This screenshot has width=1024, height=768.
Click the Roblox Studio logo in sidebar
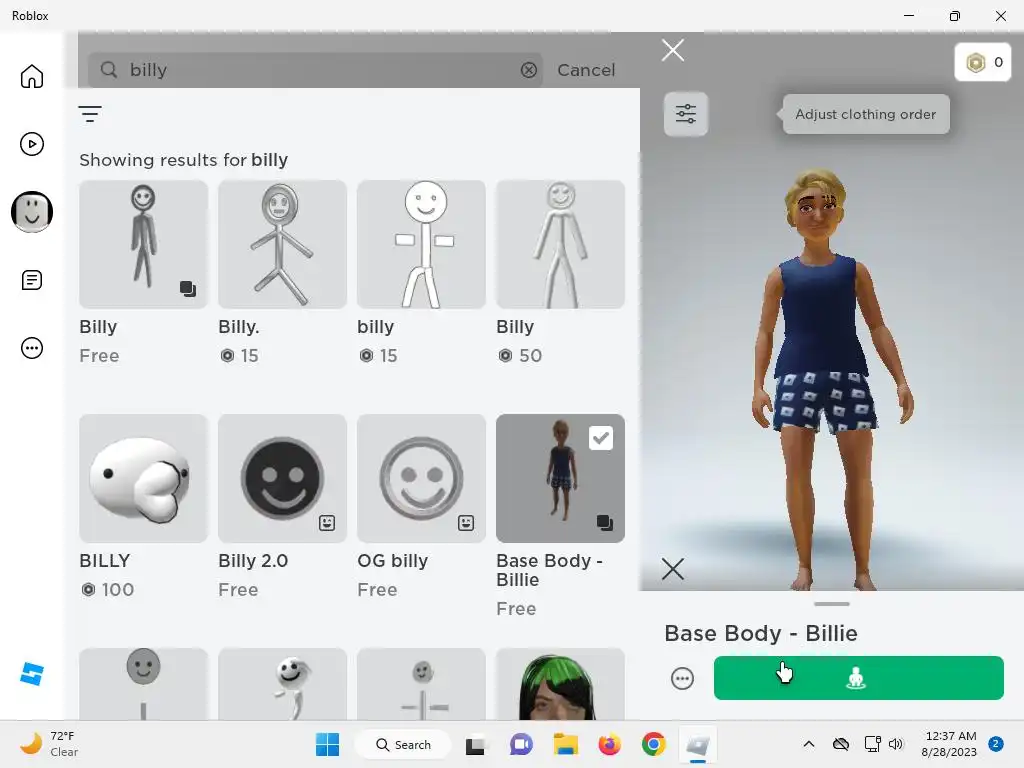31,674
